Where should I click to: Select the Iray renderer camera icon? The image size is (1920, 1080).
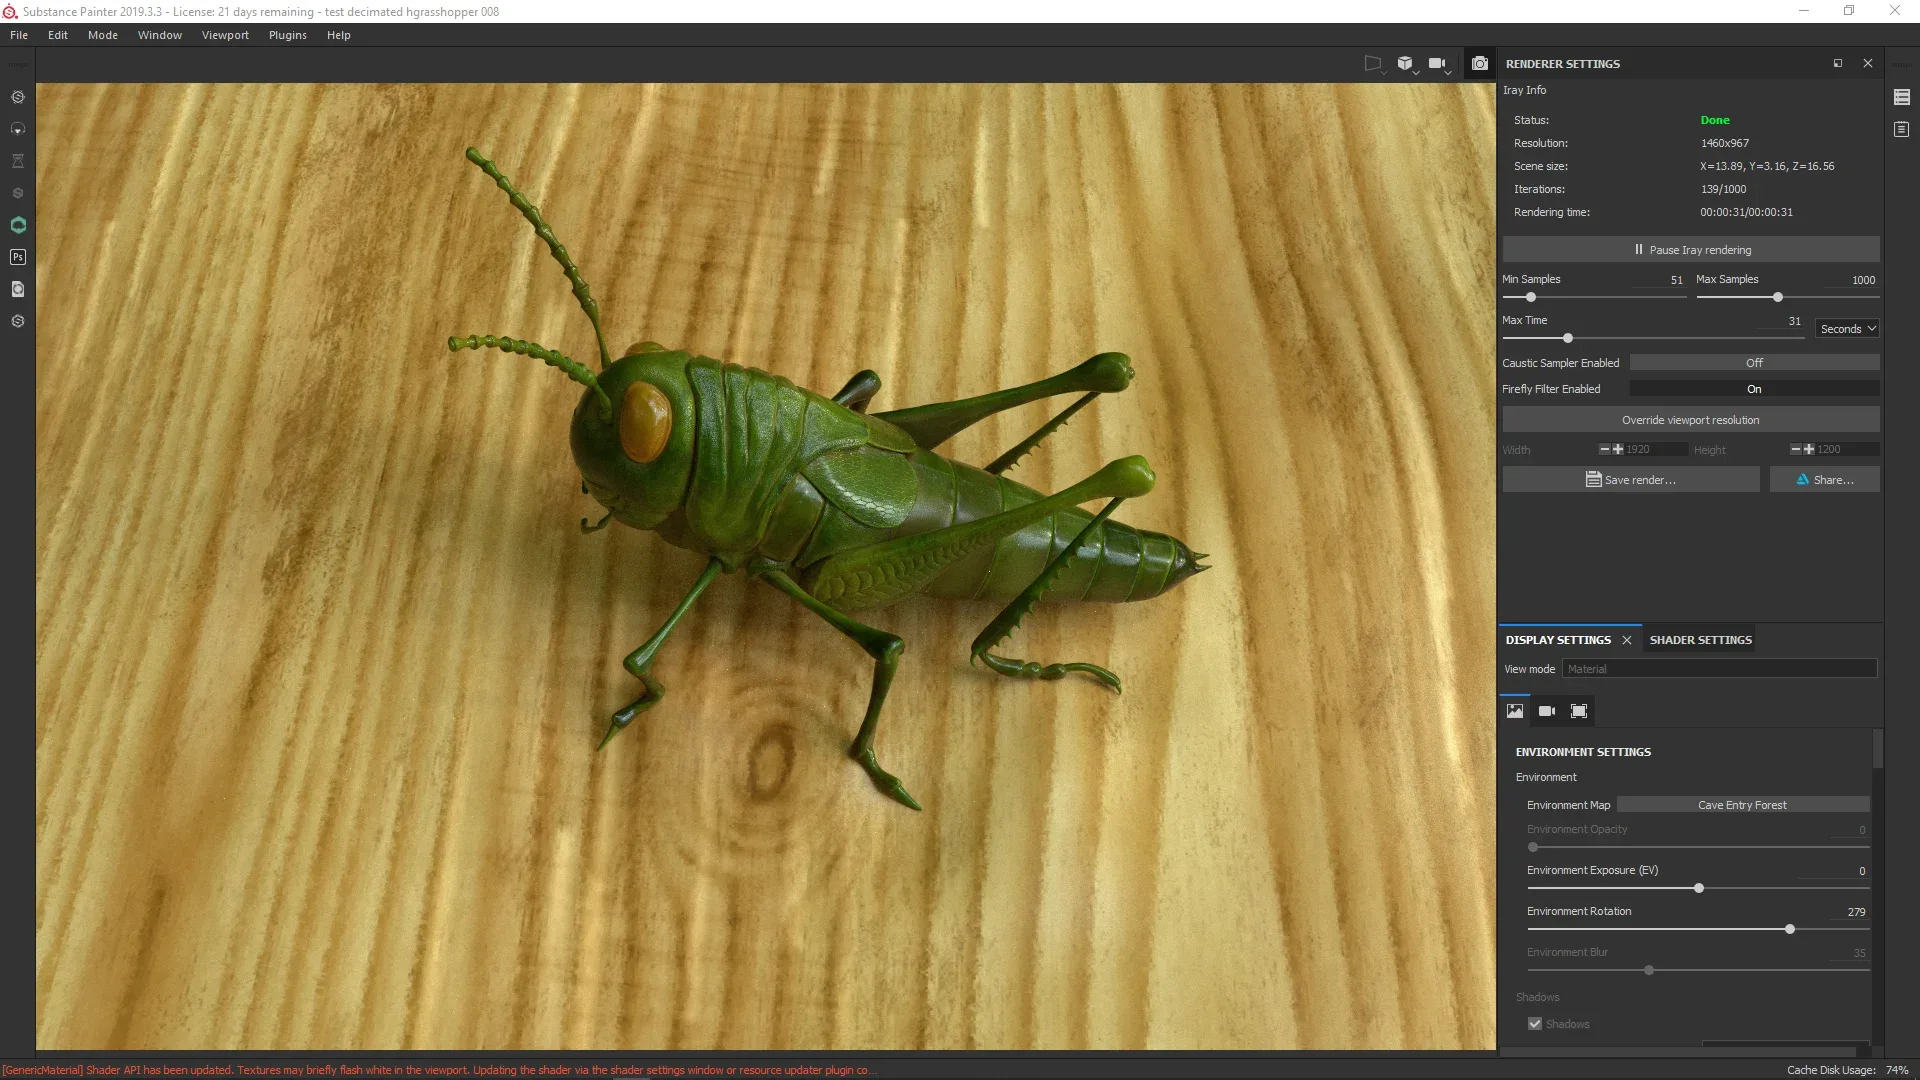[x=1480, y=63]
